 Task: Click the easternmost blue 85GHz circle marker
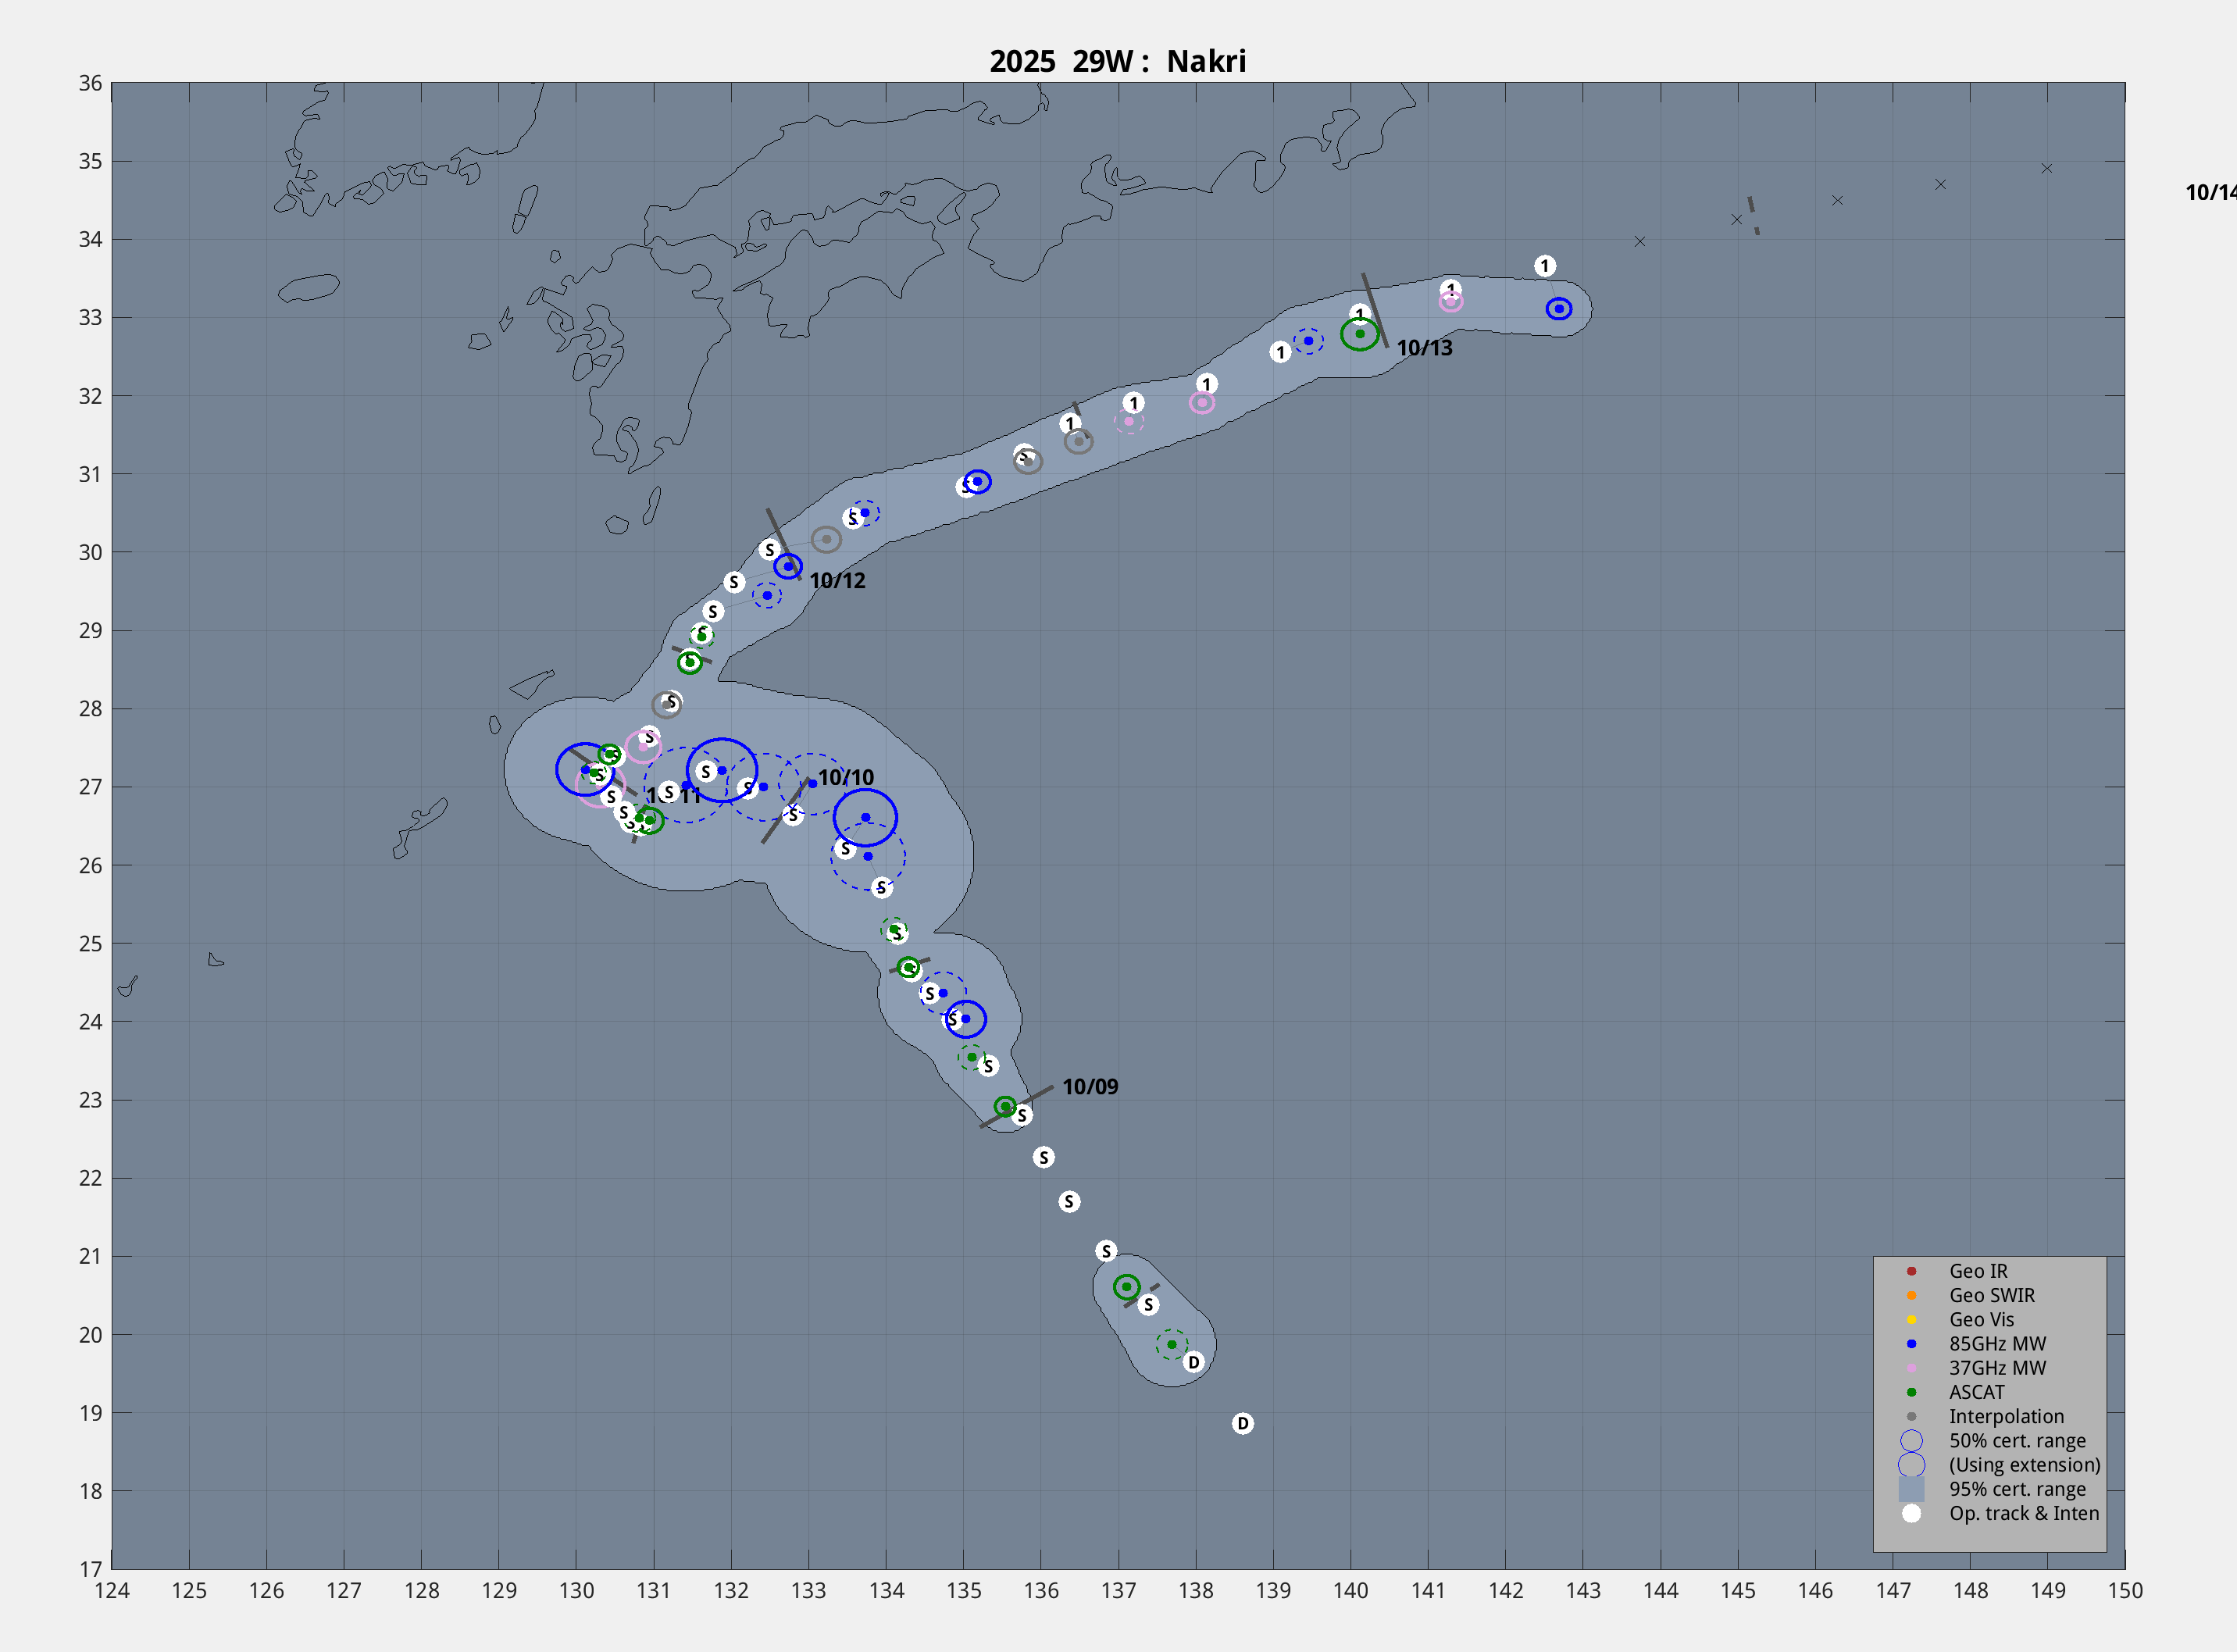1558,309
